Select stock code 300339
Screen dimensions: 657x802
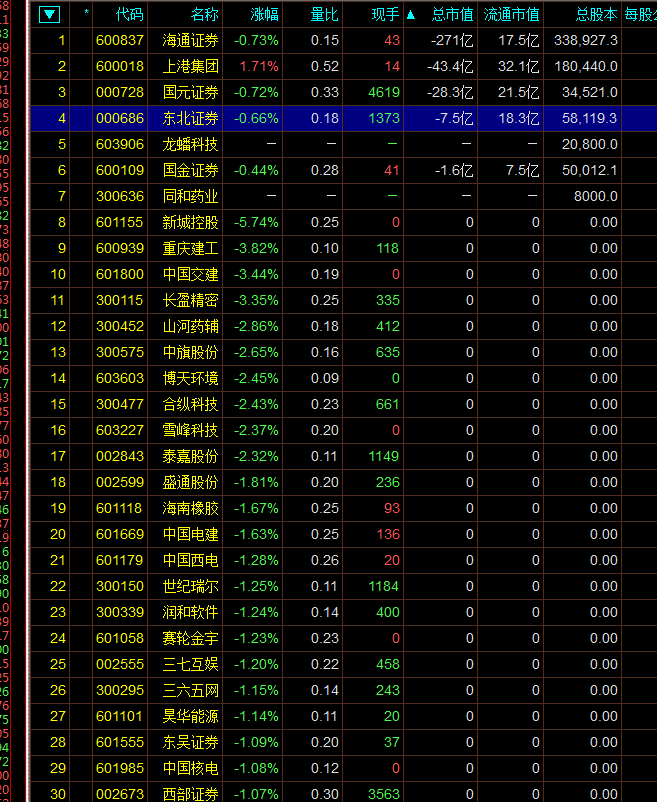[120, 612]
